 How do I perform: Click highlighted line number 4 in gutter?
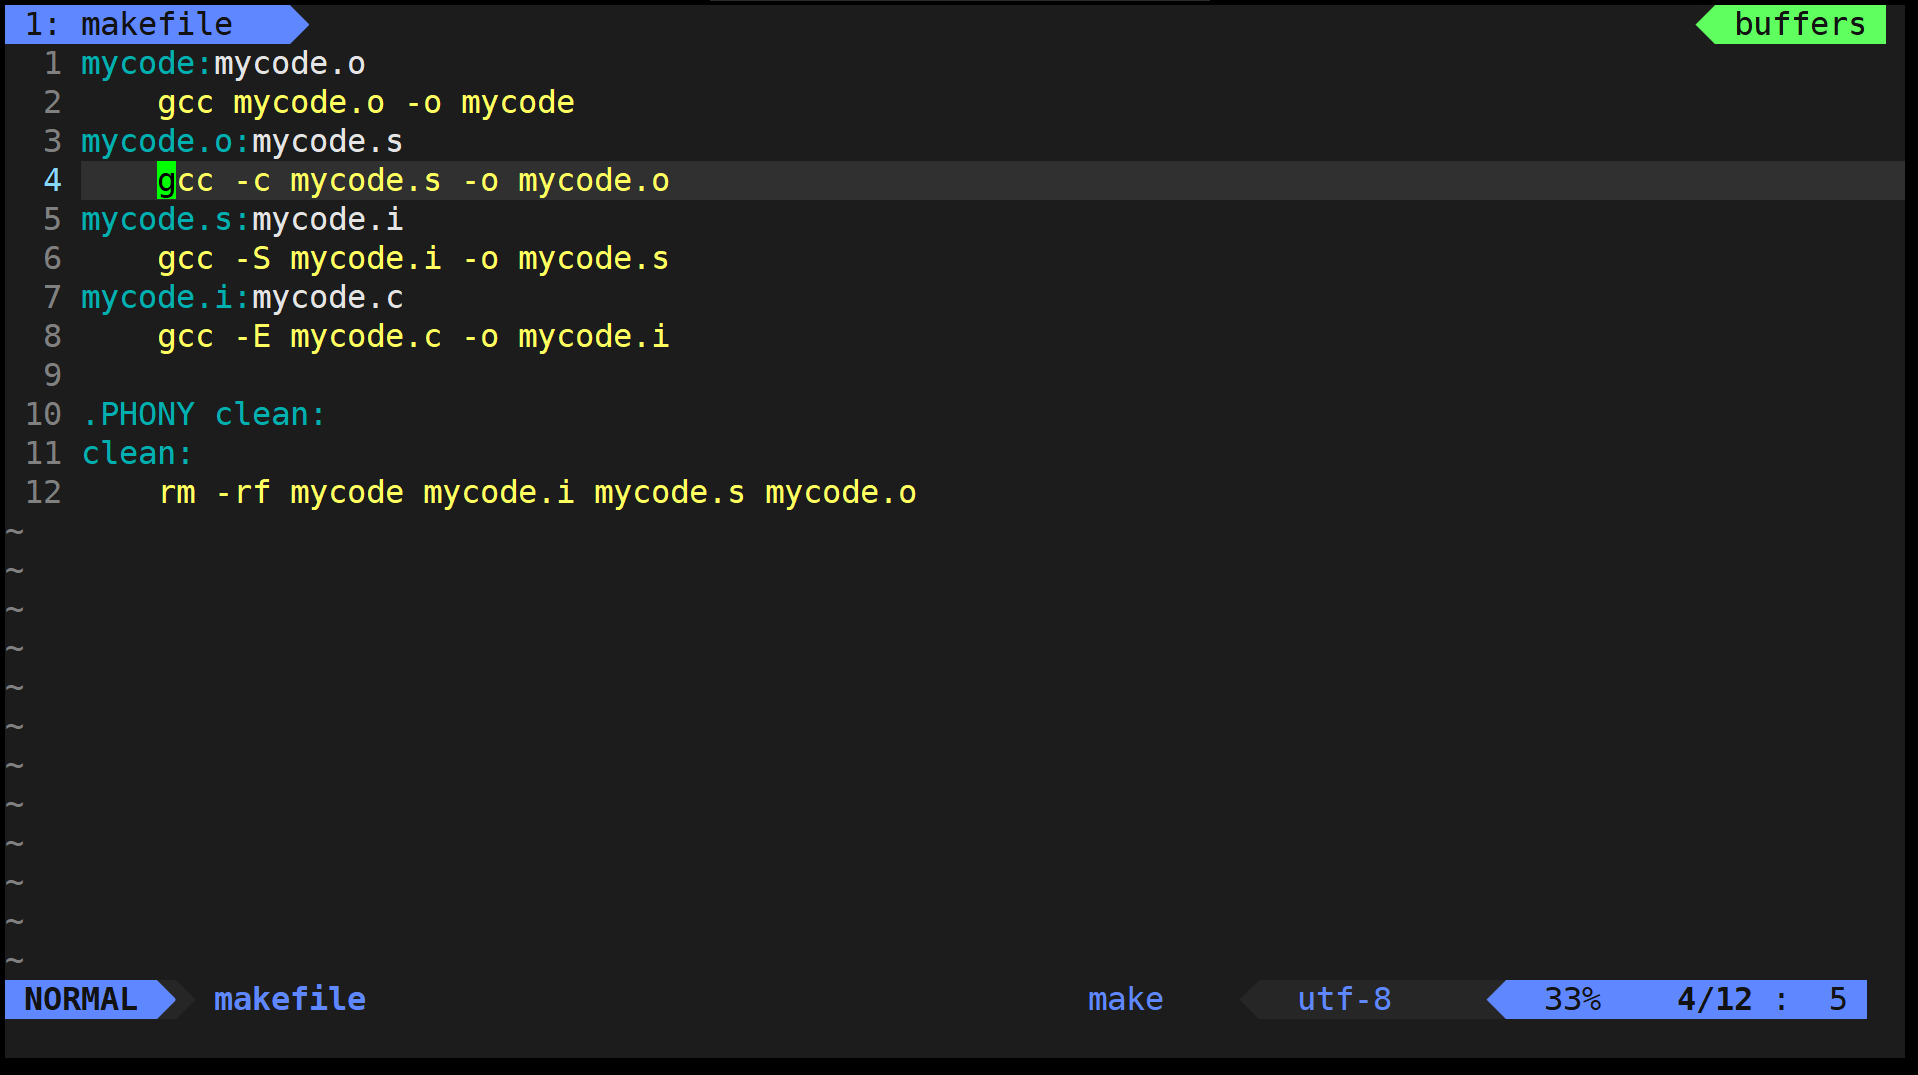tap(52, 180)
